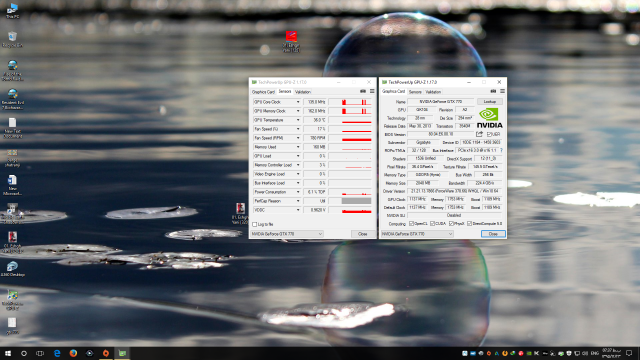Open the Fan Speed (RPM) sensor dropdown
Viewport: 640px width, 360px height.
tap(298, 138)
